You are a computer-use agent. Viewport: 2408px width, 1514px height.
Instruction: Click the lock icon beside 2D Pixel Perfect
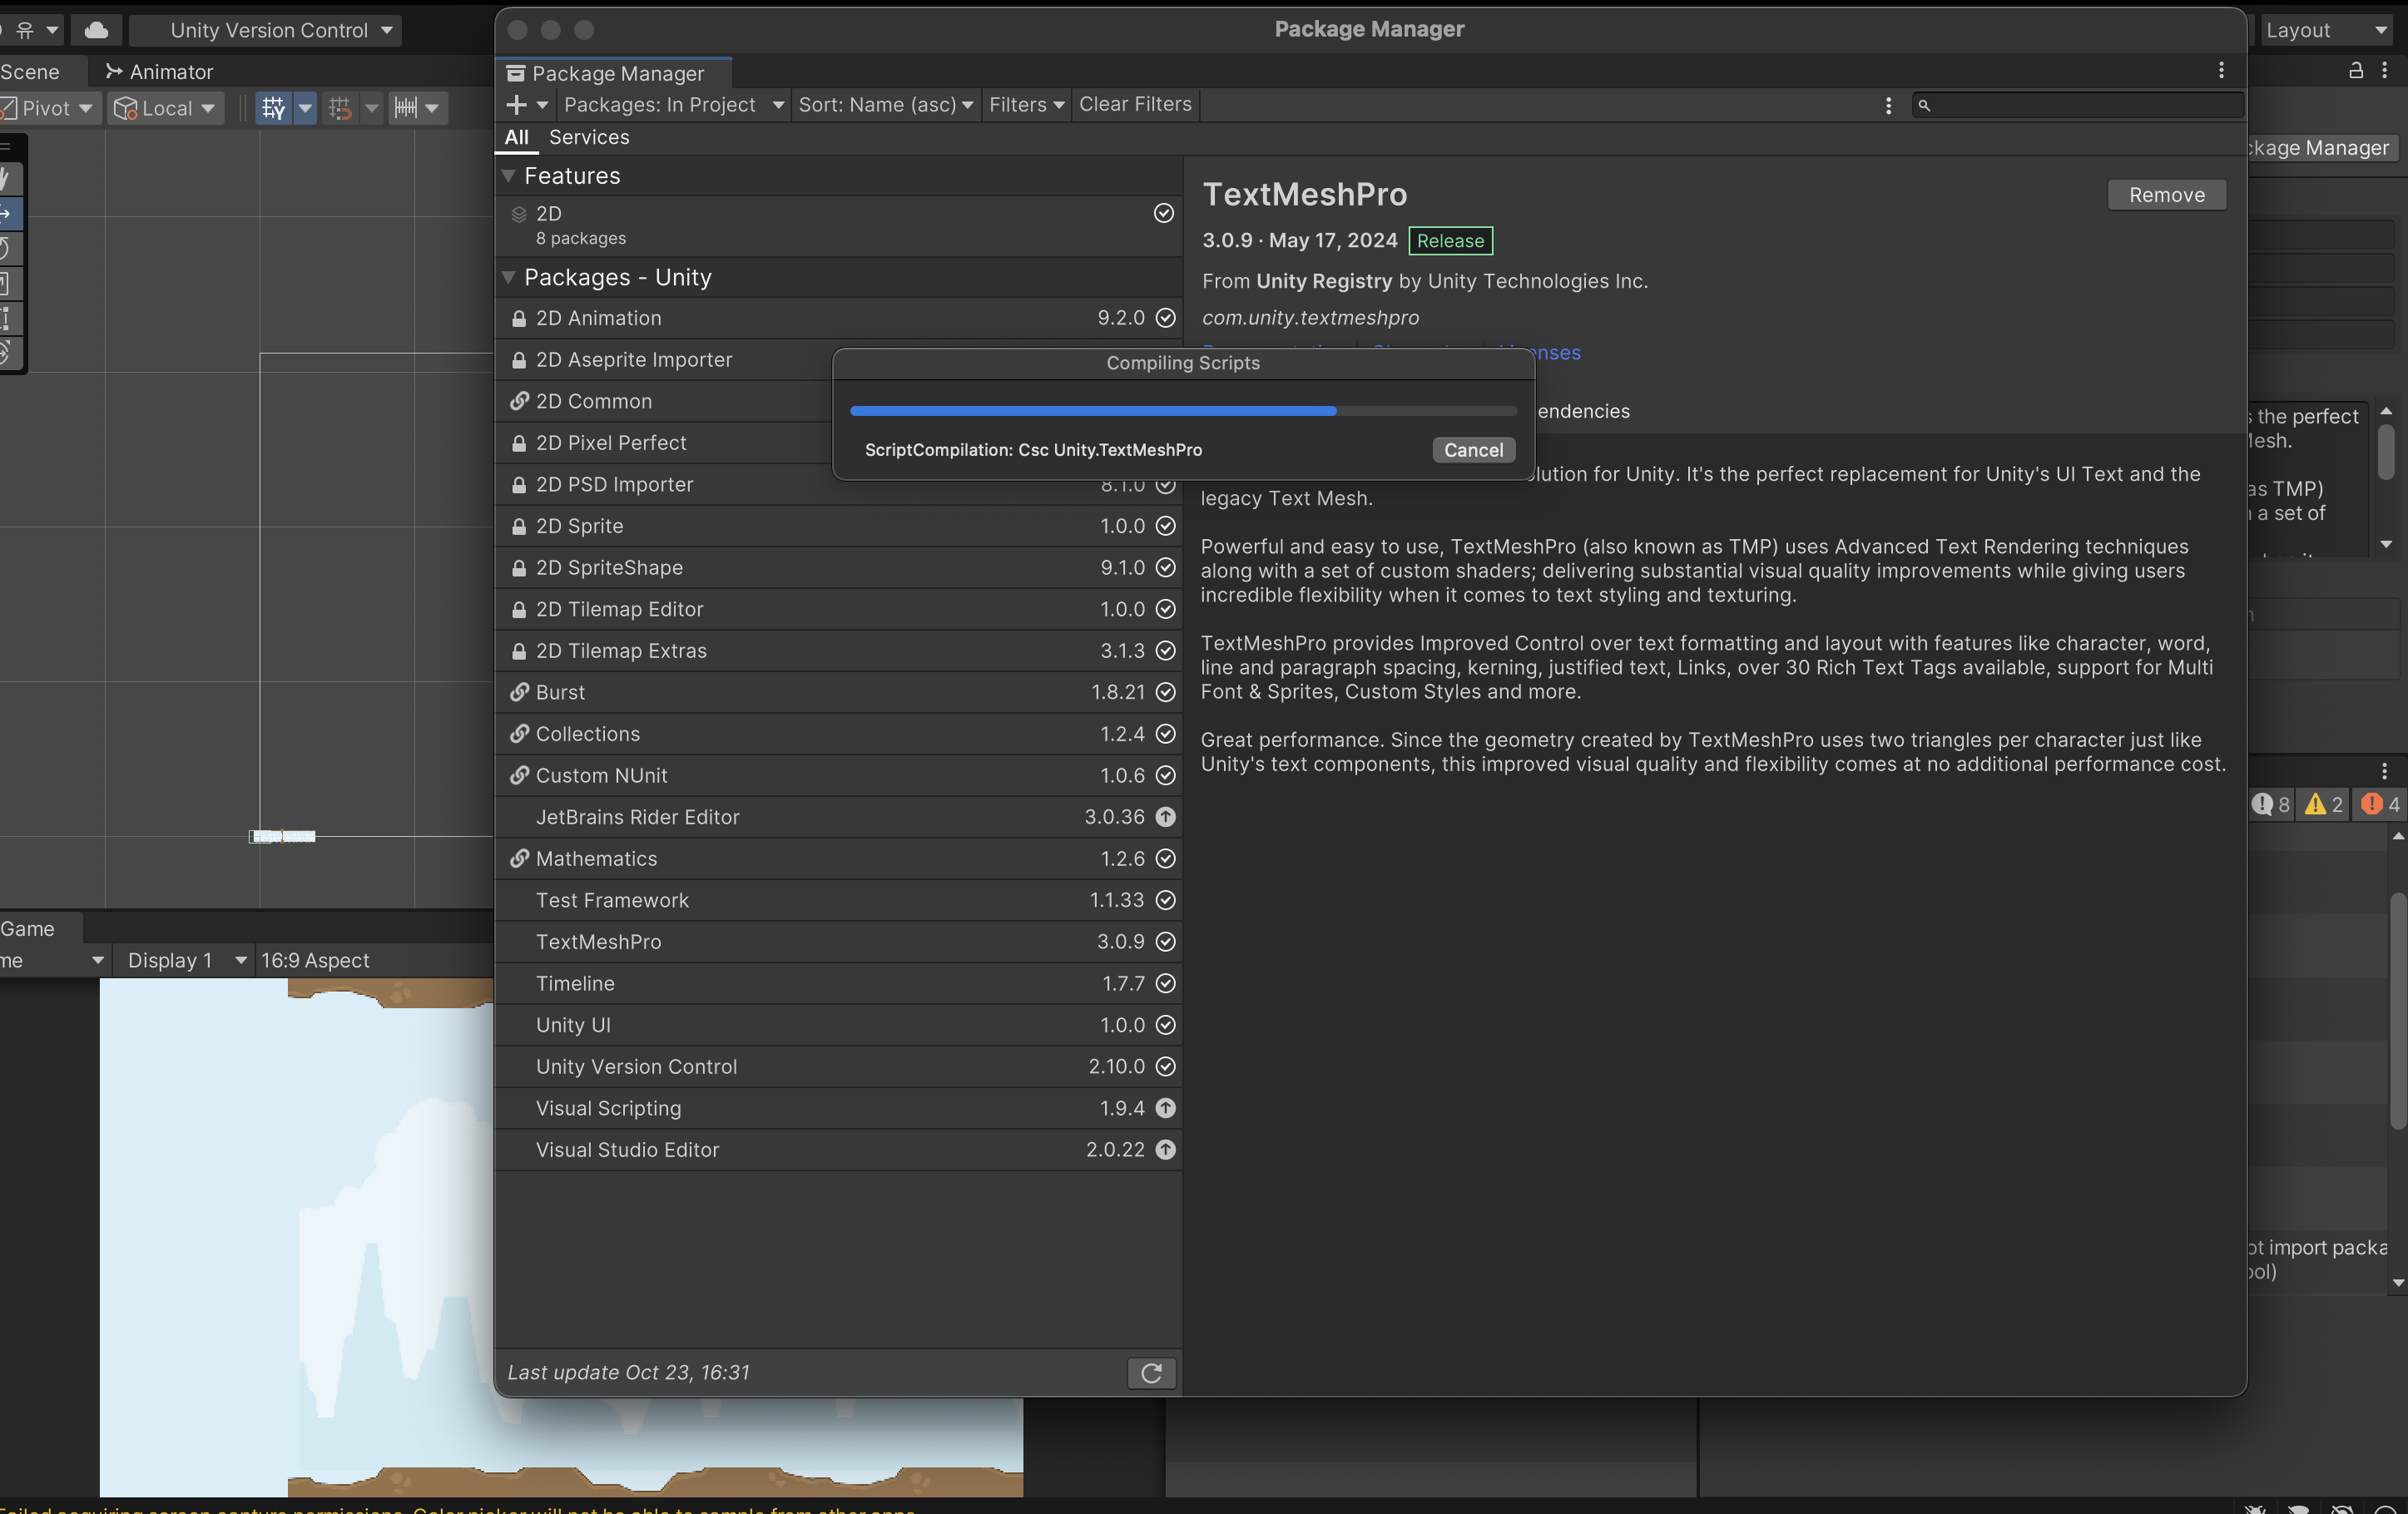(519, 443)
